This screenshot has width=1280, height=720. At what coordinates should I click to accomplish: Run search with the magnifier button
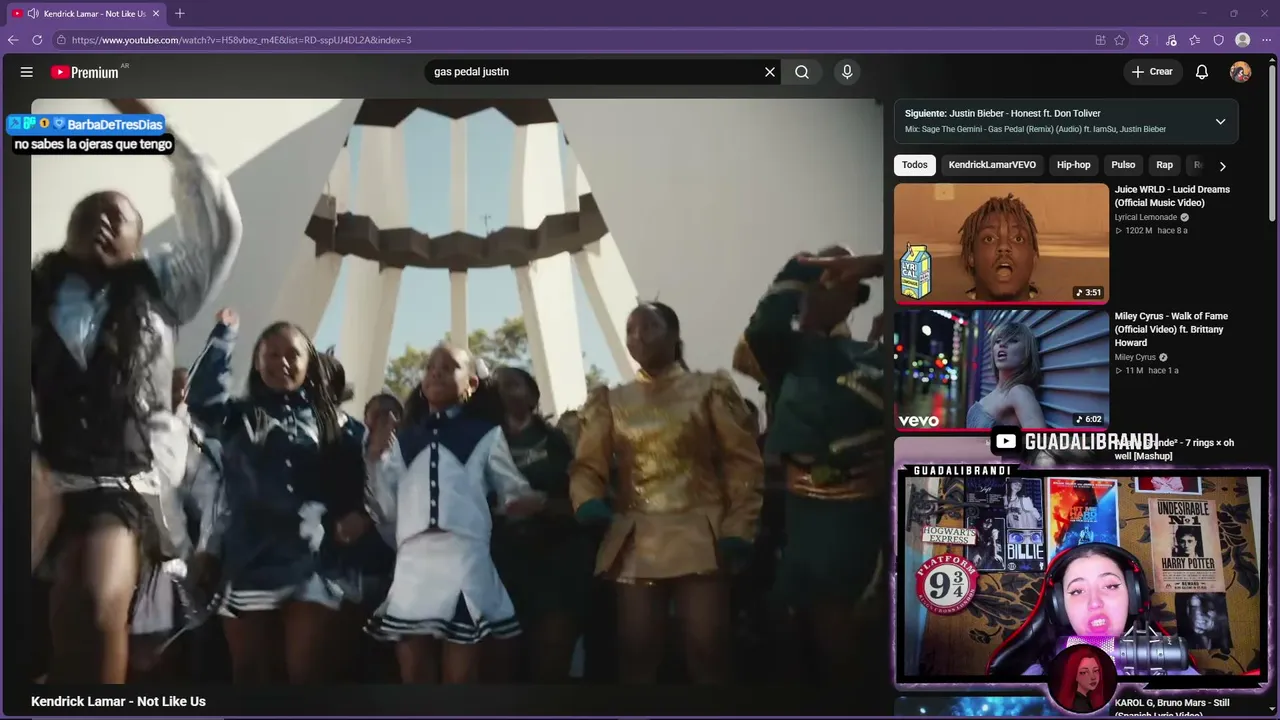click(x=802, y=72)
